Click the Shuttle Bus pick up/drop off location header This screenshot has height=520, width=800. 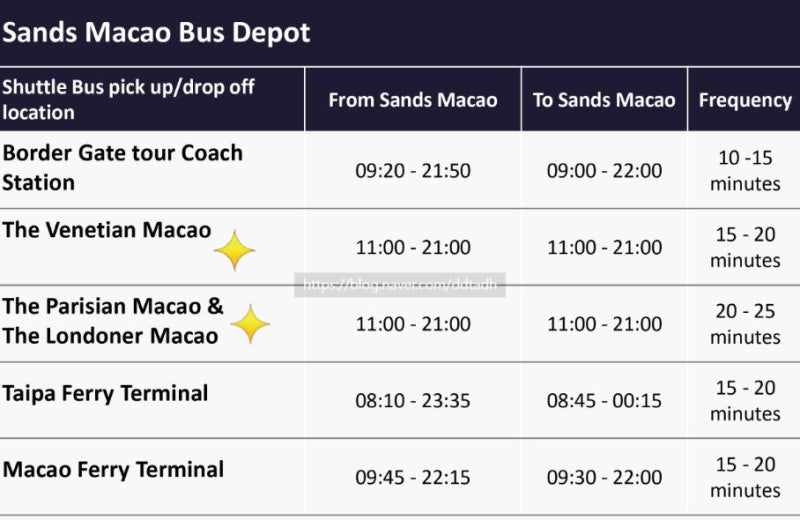click(x=128, y=100)
